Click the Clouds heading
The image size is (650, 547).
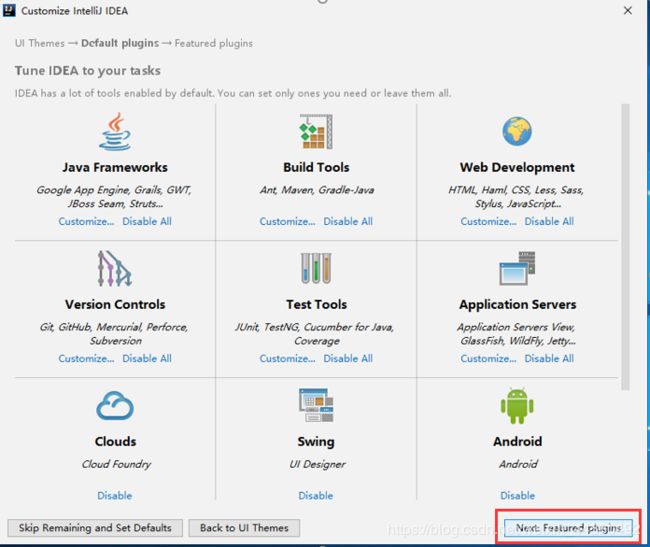point(115,442)
